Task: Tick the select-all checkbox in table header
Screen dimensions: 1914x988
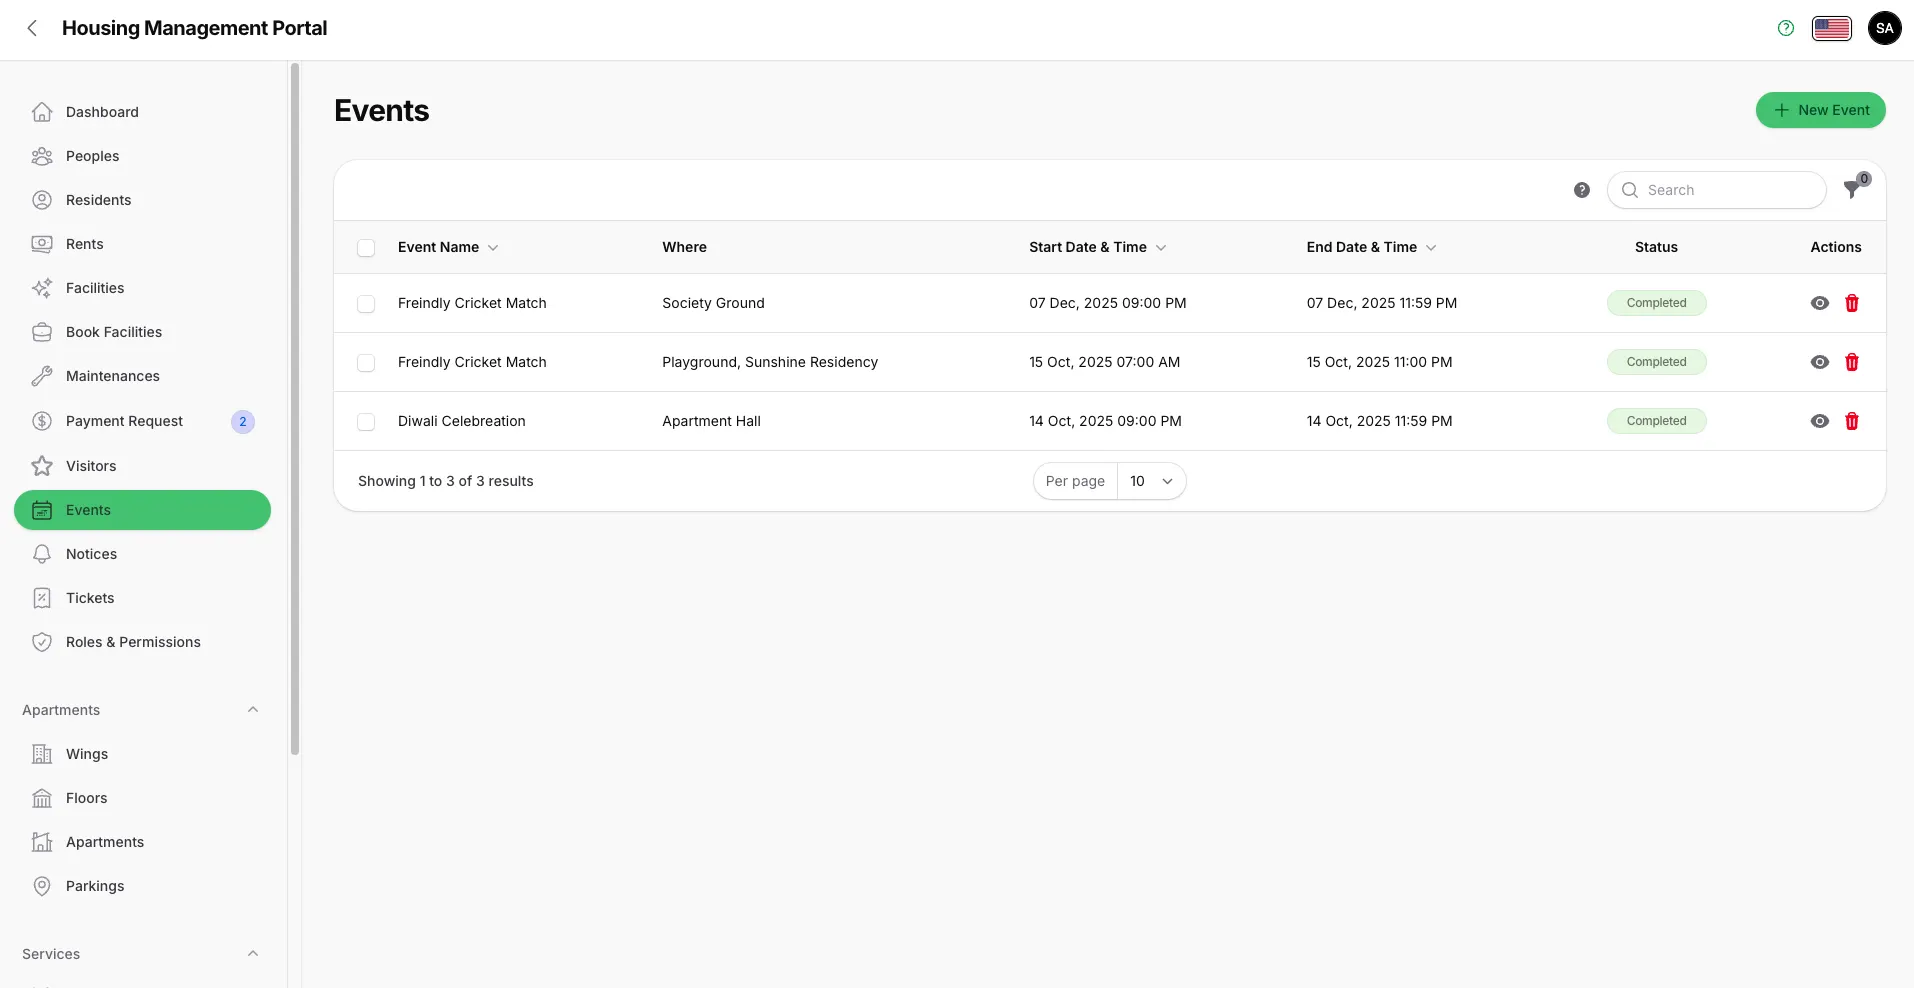Action: [366, 248]
